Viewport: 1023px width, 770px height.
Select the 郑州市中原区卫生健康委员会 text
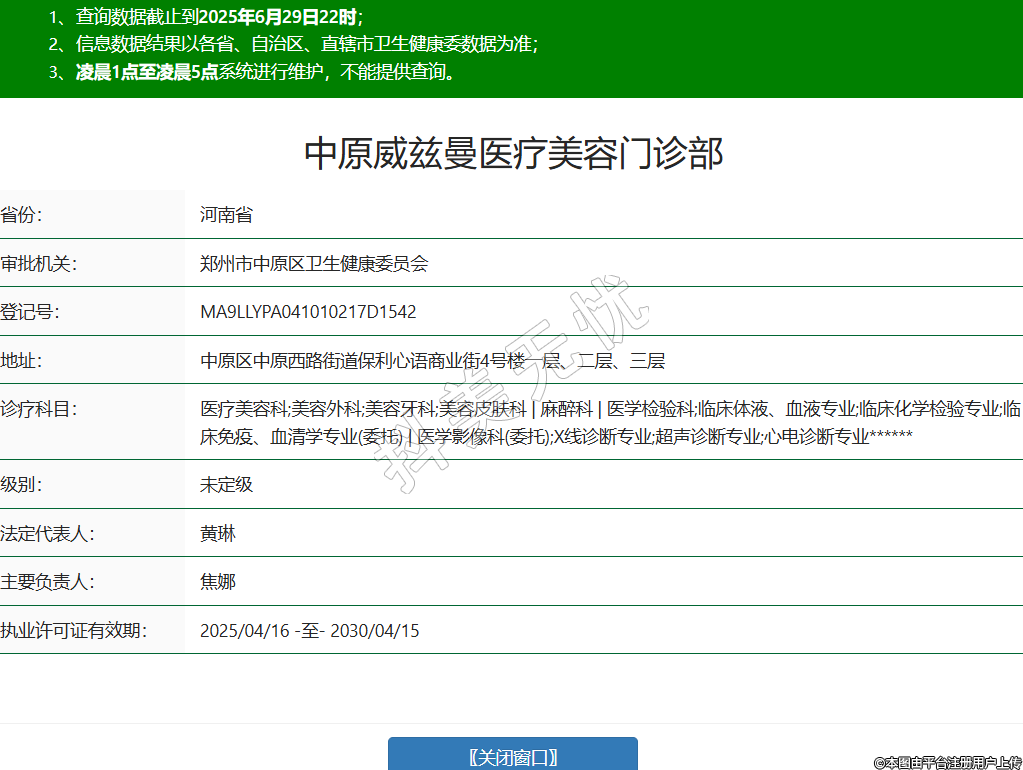(314, 264)
